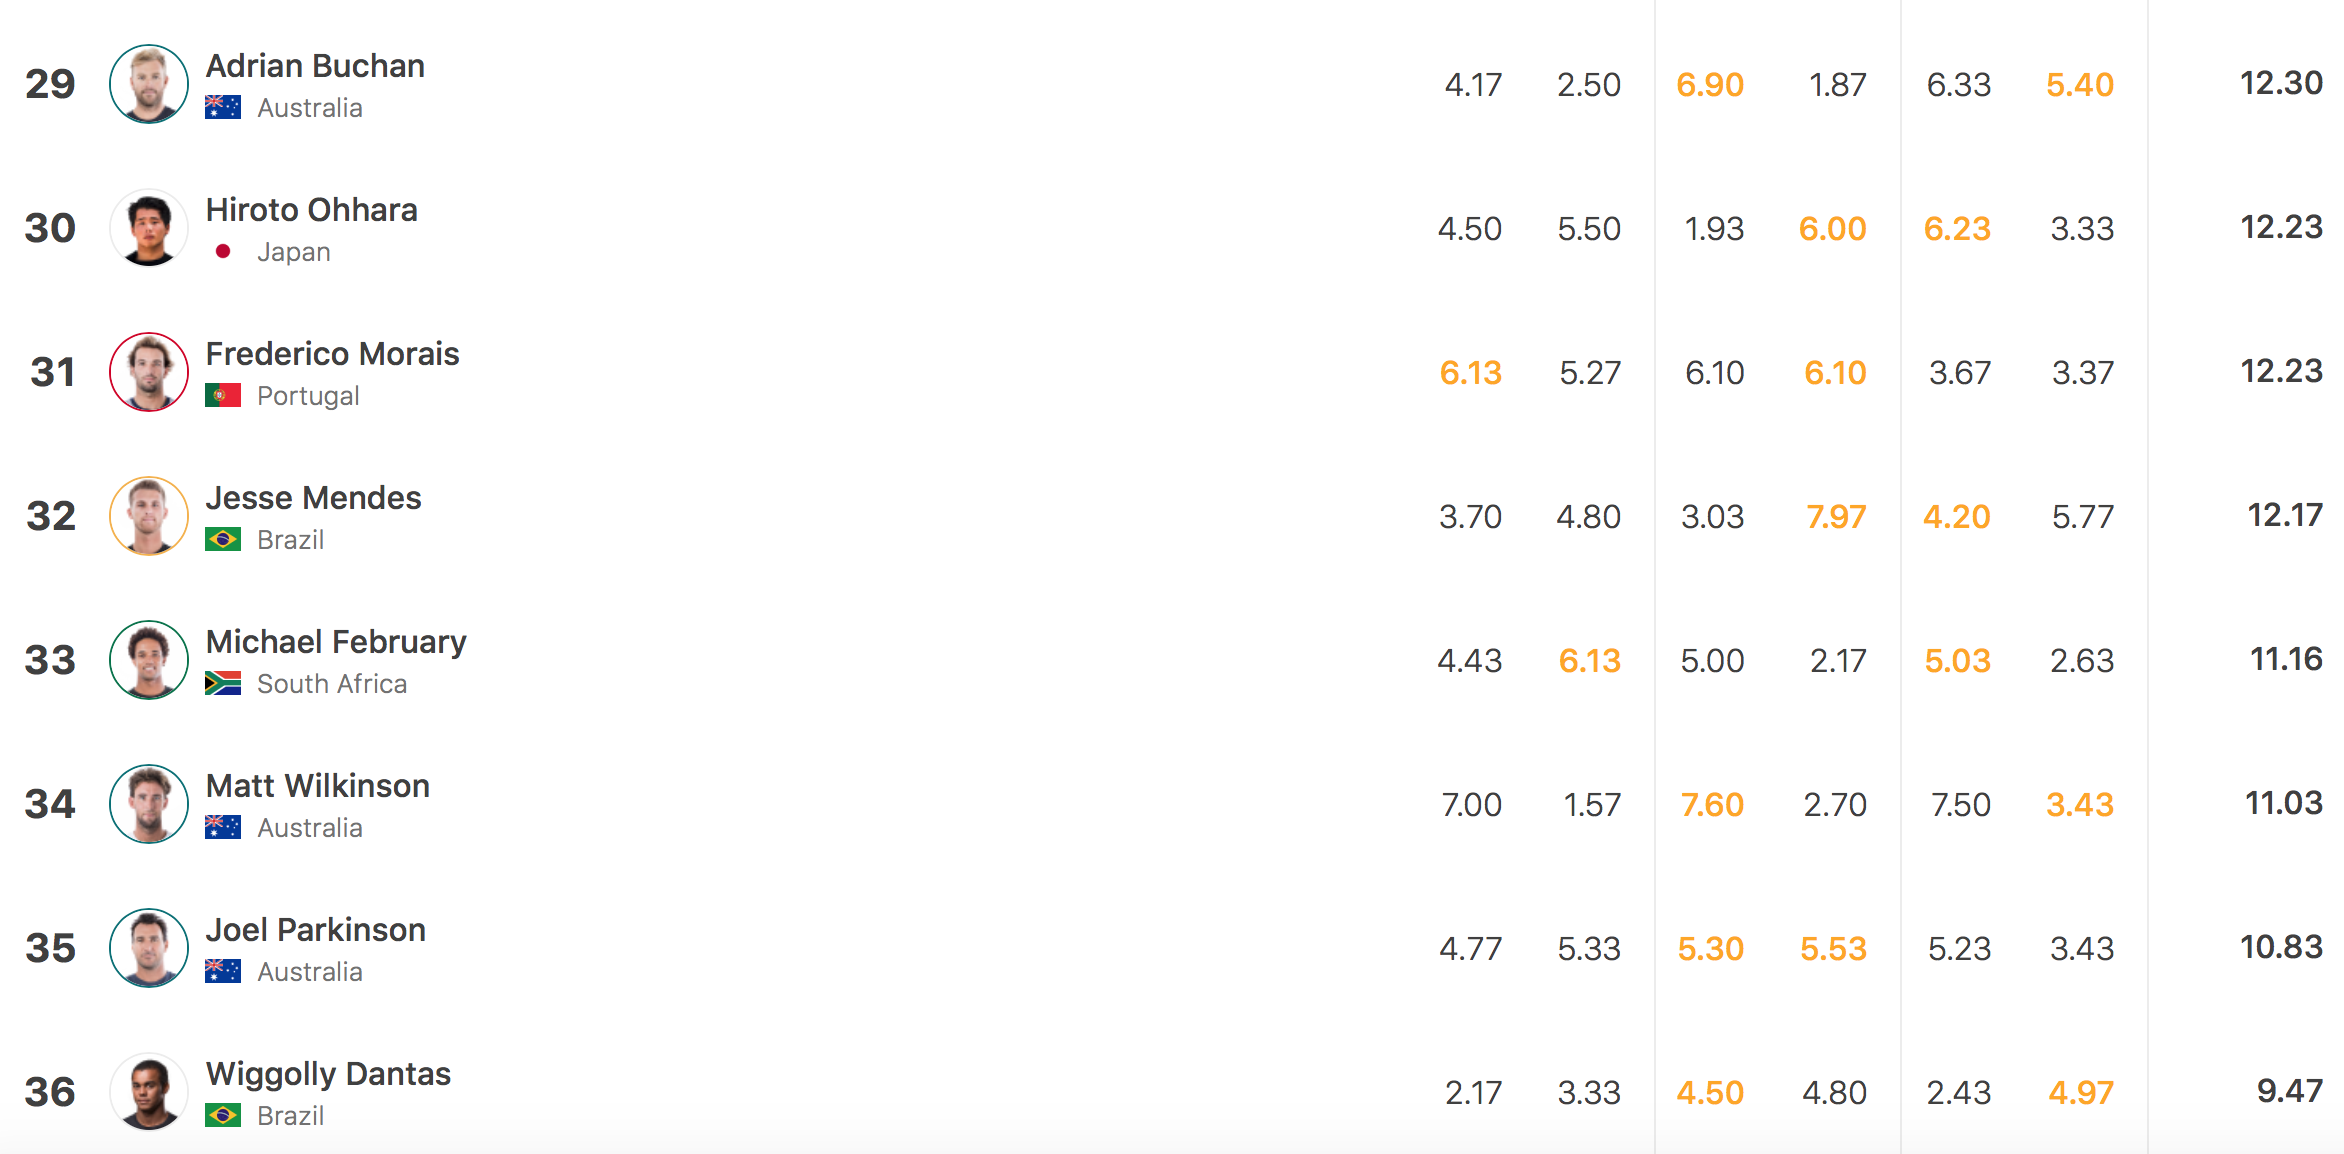This screenshot has height=1154, width=2344.
Task: Click Frederico Morais's round profile picture
Action: pos(148,372)
